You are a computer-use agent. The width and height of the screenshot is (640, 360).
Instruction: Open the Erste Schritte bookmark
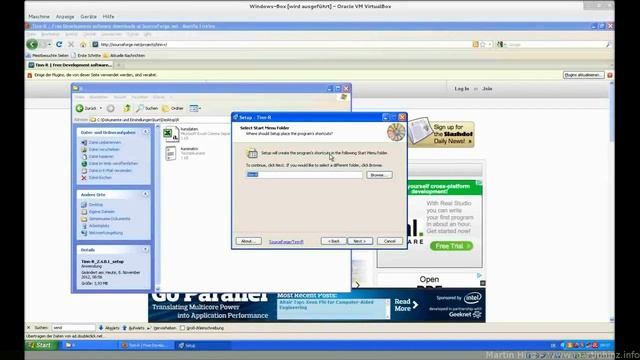point(86,55)
